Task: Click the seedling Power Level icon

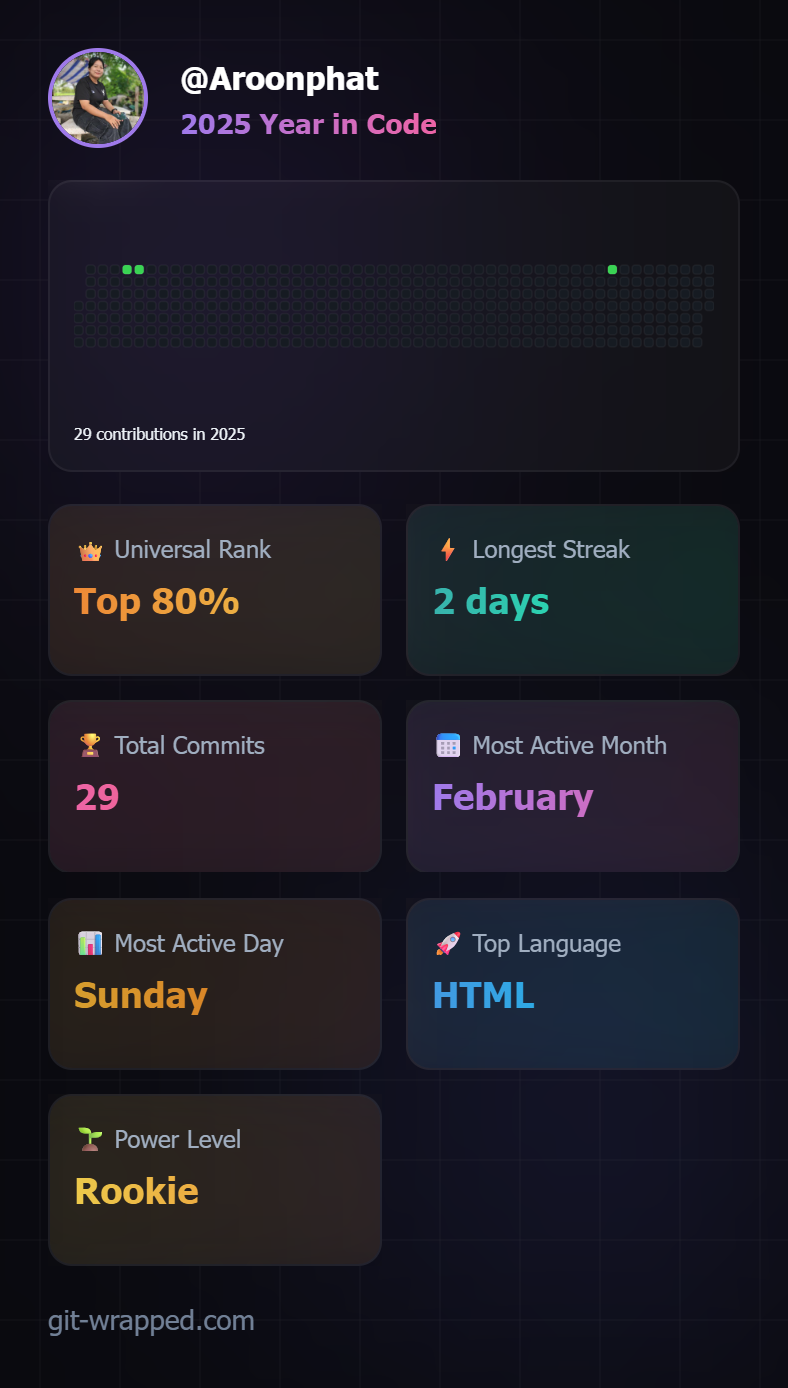Action: tap(90, 1139)
